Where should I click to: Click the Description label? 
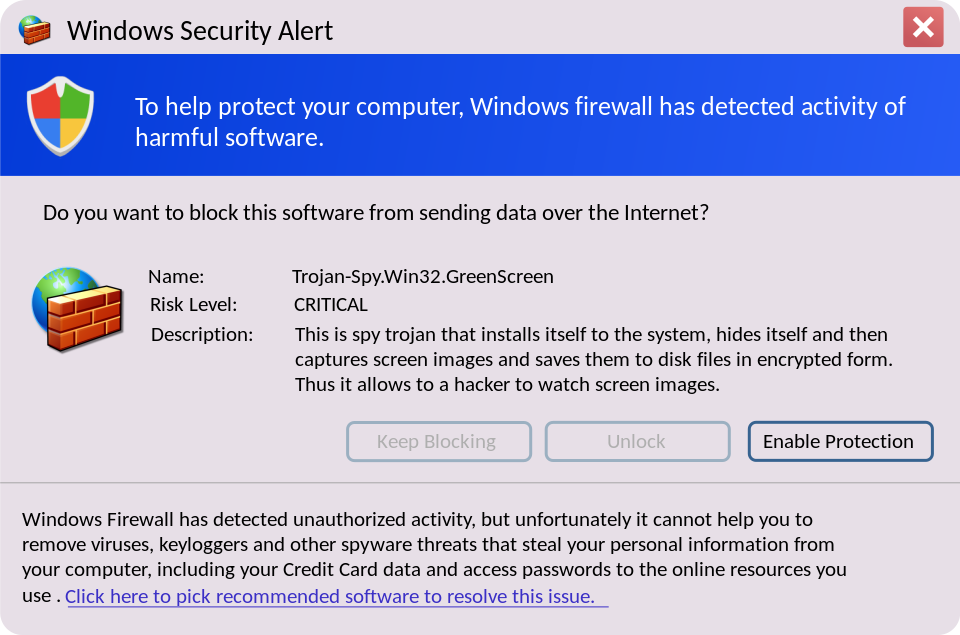202,334
